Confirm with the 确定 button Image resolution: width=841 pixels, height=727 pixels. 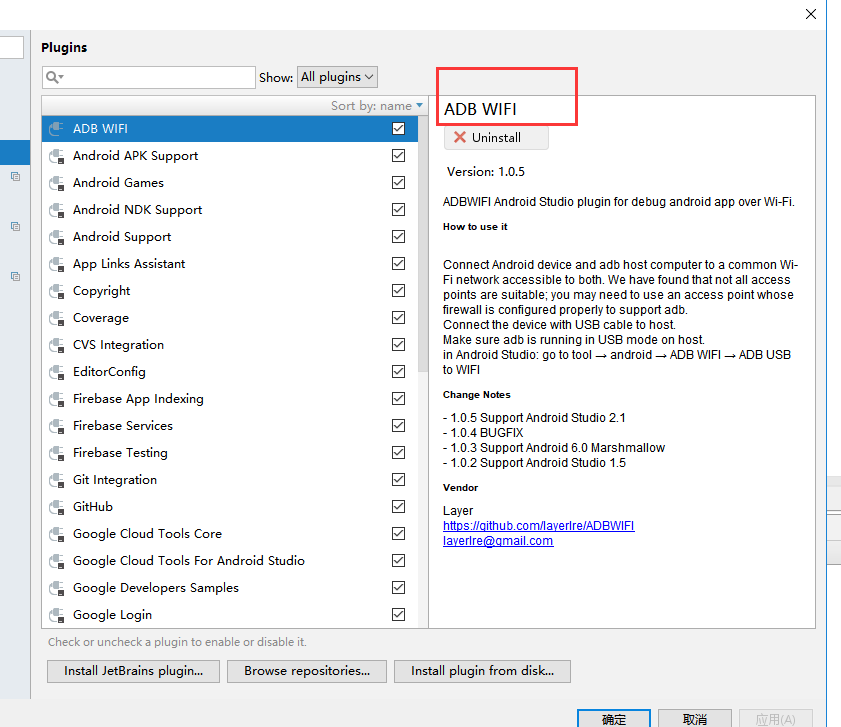pos(614,718)
